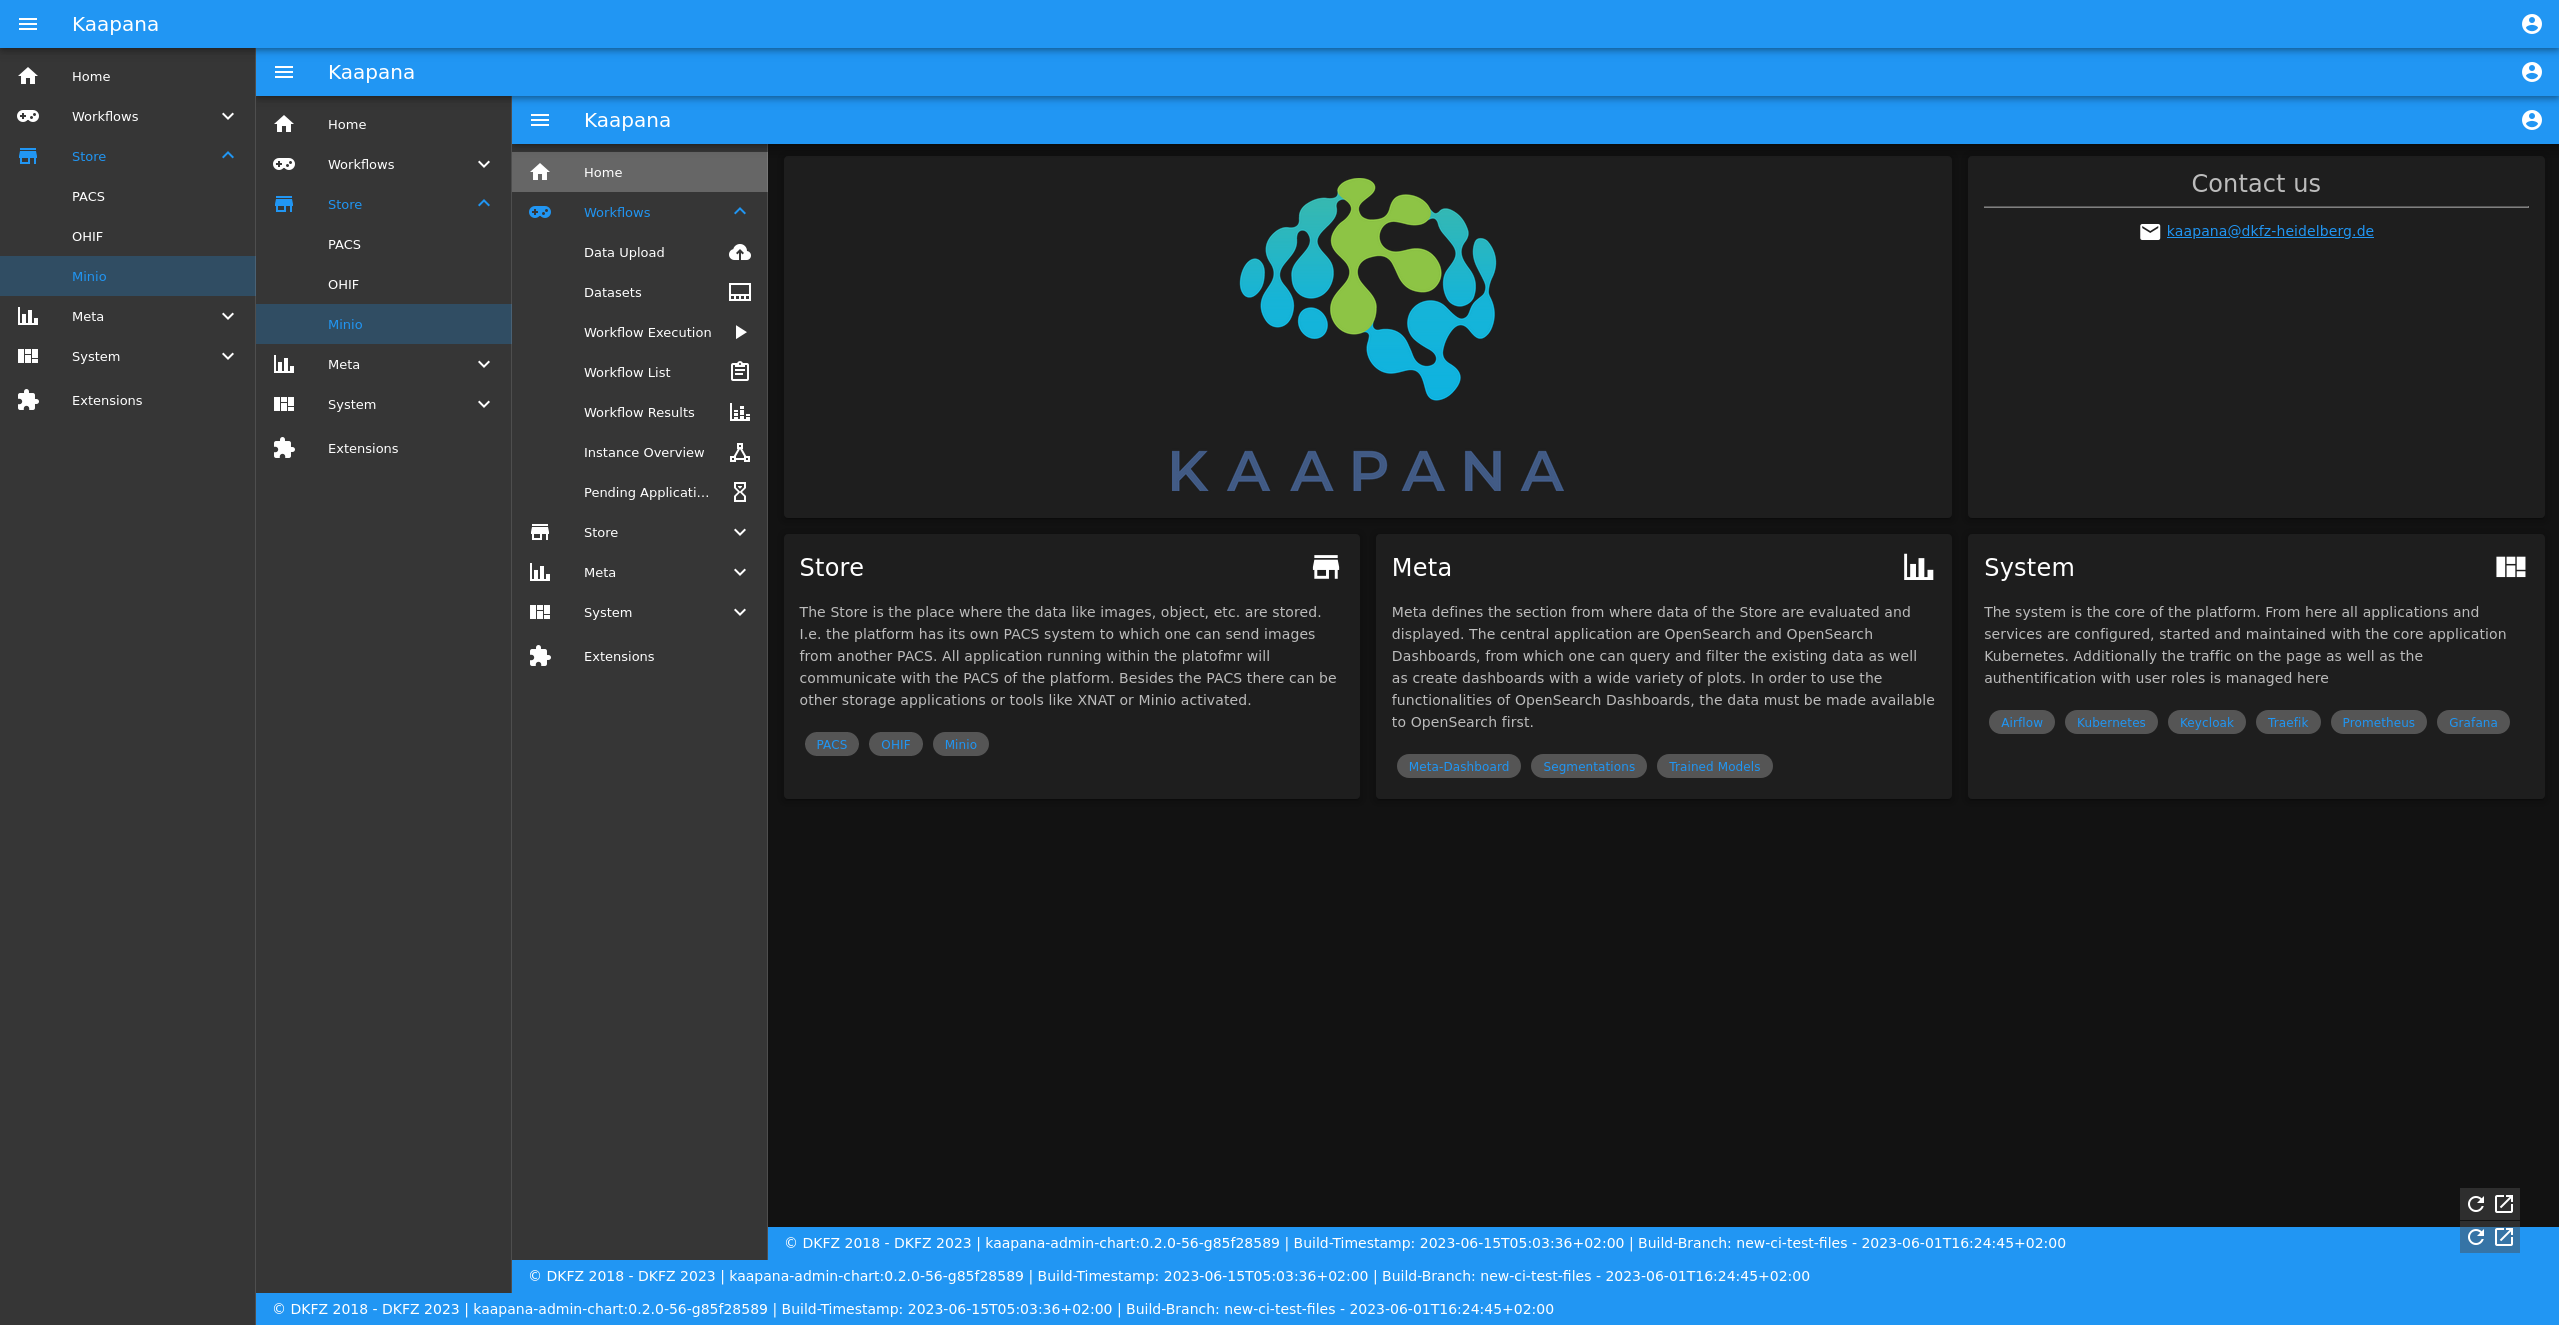Click the Workflow List calendar icon
Viewport: 2559px width, 1325px height.
coord(740,372)
